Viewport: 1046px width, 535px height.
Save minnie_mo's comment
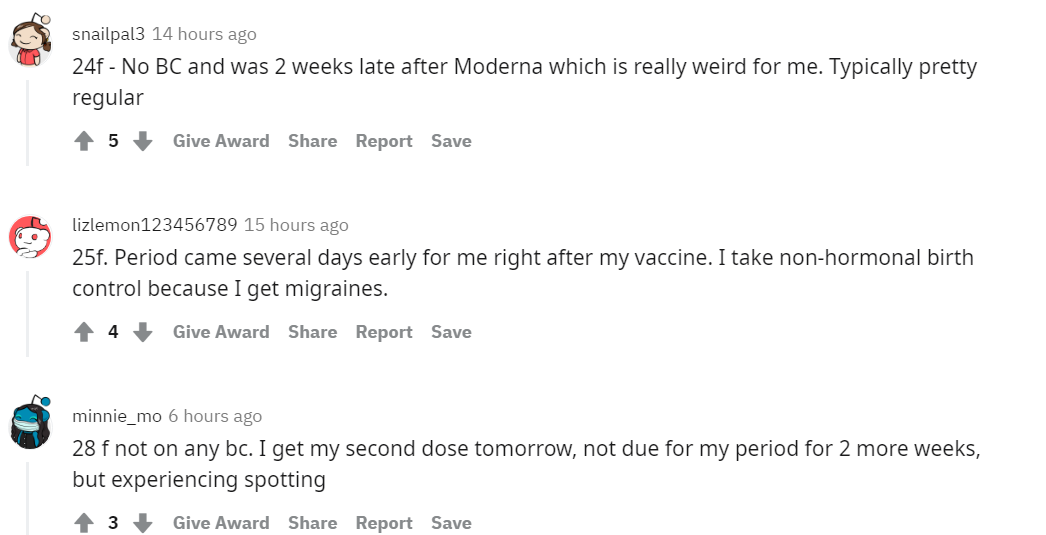(x=451, y=523)
